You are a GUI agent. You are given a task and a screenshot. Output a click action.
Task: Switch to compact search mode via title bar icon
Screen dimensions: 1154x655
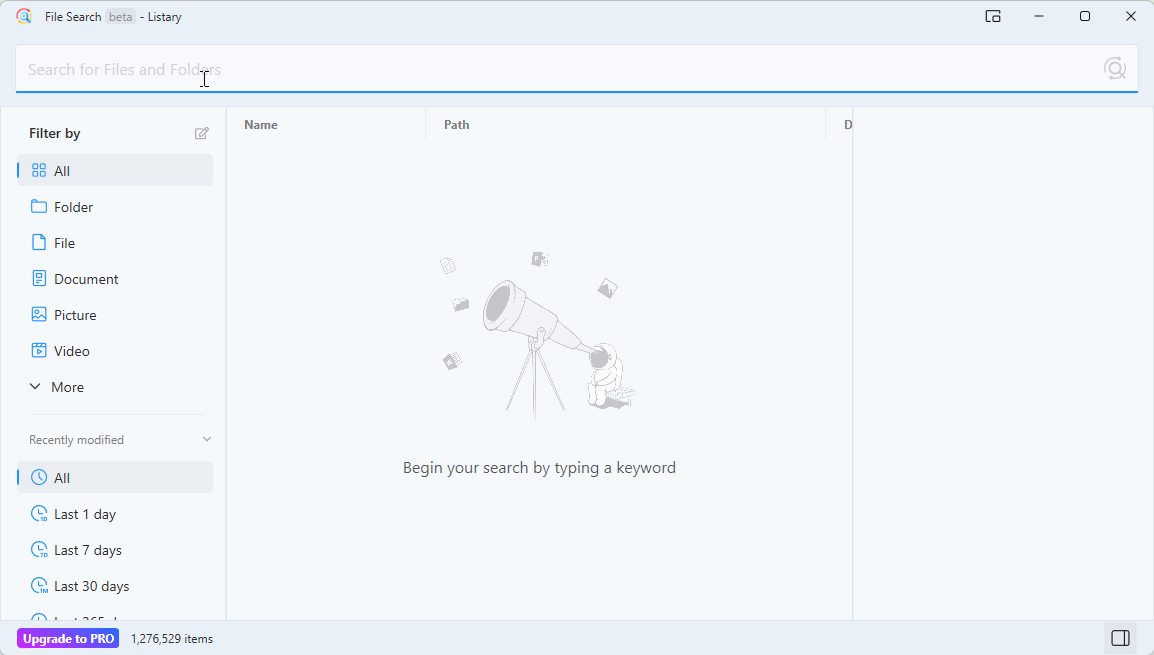pos(993,16)
